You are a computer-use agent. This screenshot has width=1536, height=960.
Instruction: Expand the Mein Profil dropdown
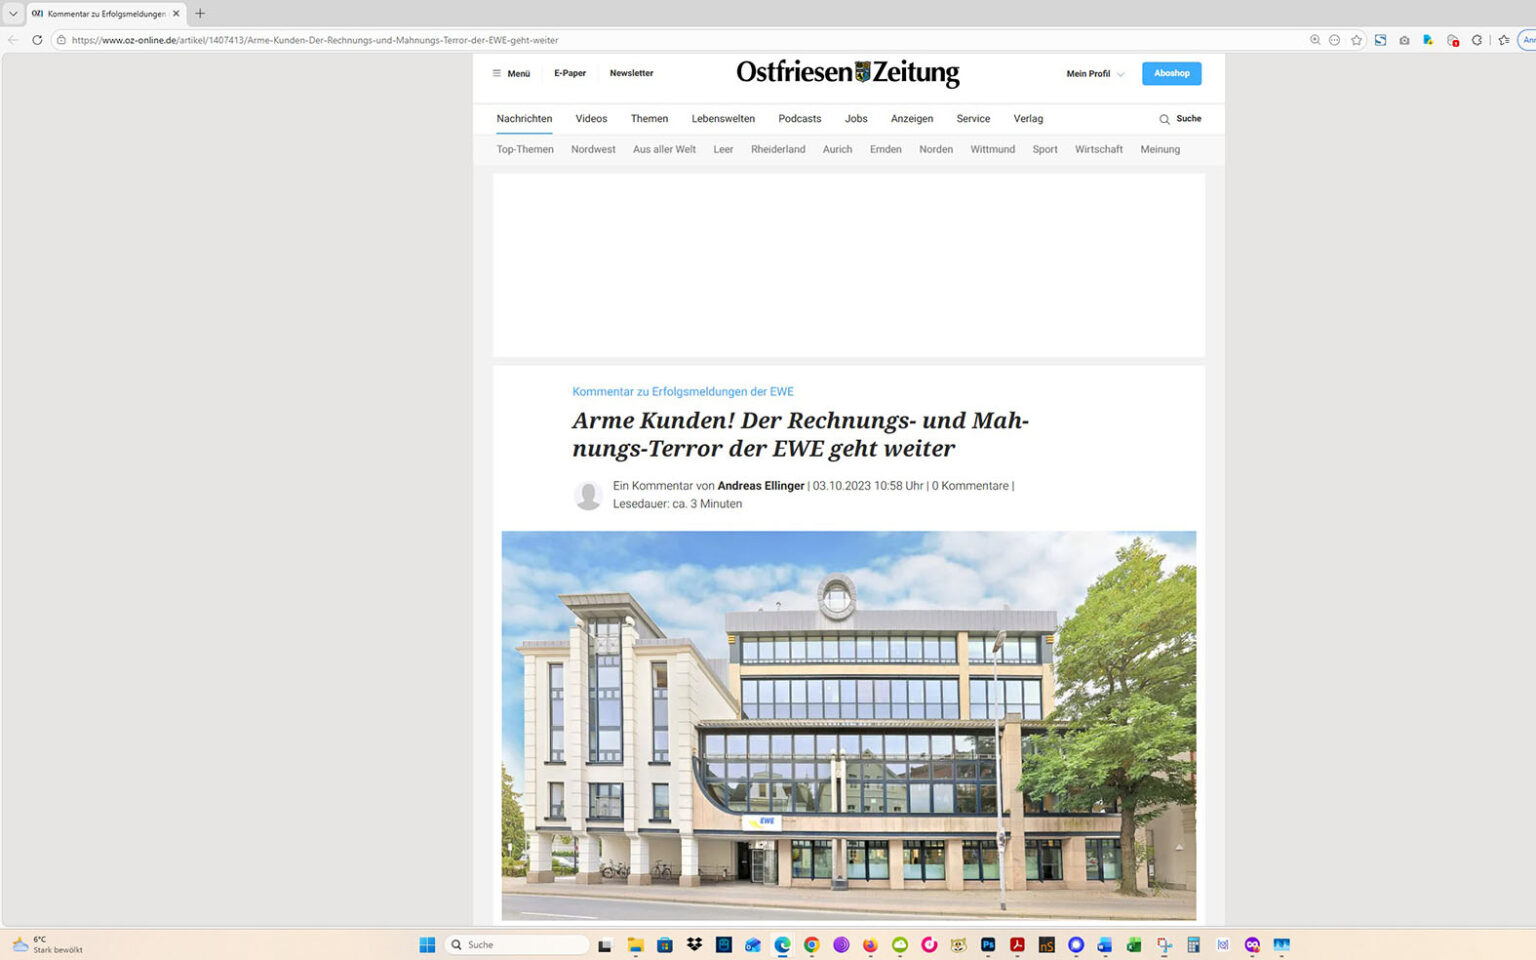(1093, 73)
